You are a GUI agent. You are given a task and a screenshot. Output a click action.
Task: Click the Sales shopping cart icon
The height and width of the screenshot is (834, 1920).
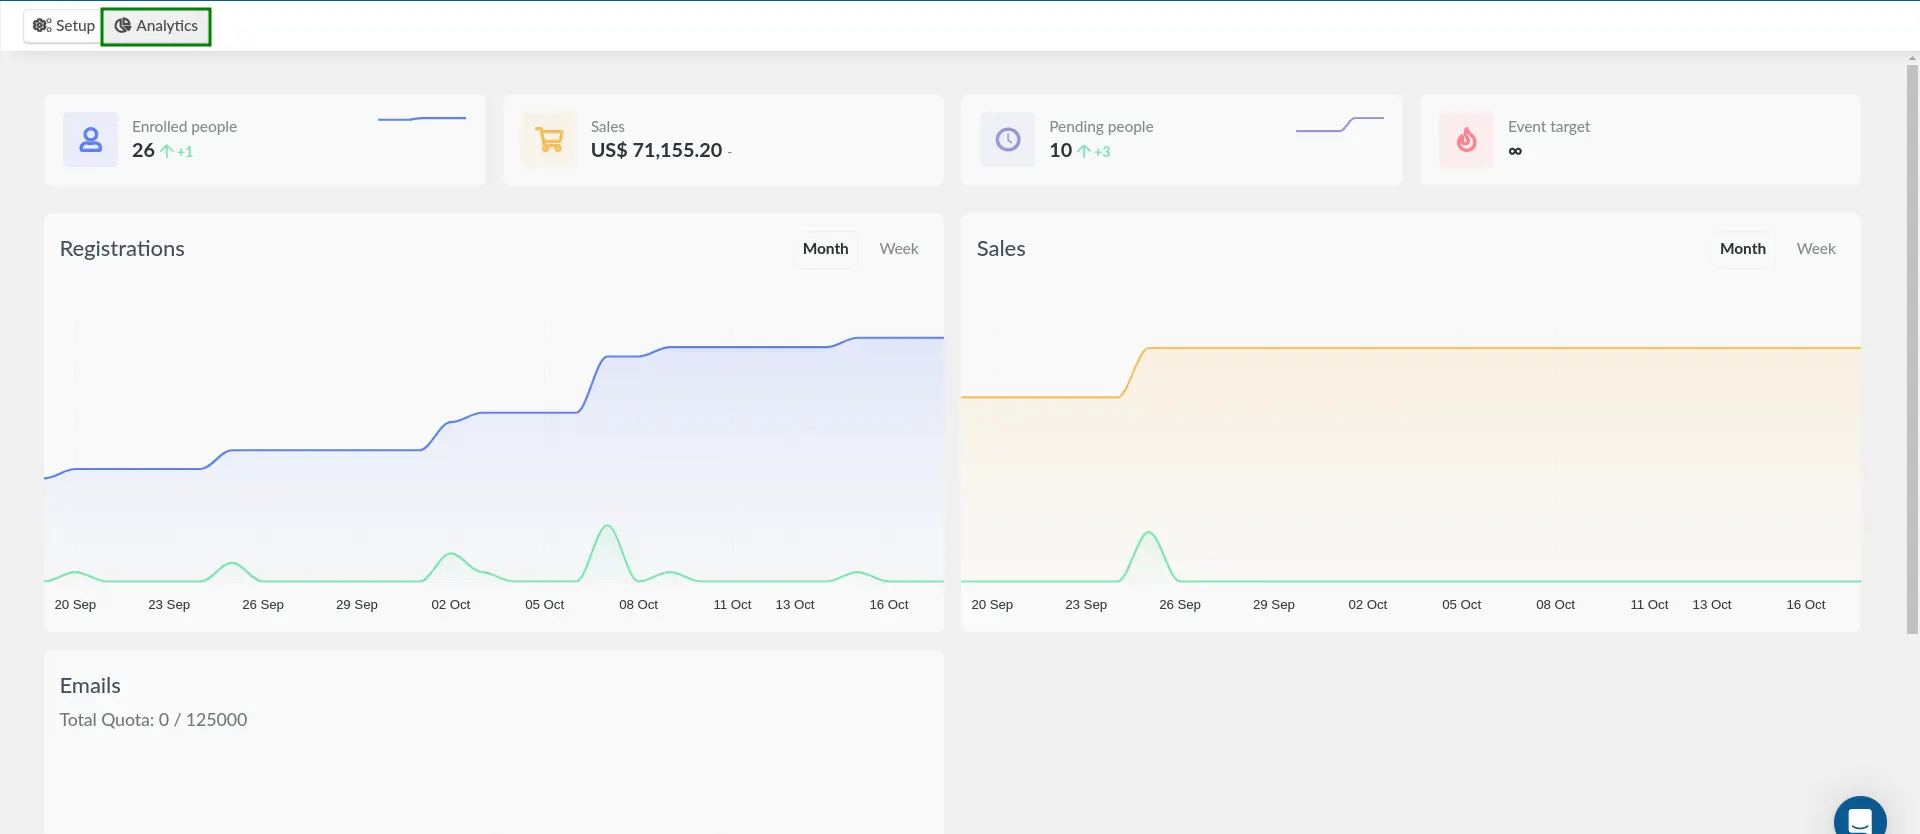coord(549,140)
